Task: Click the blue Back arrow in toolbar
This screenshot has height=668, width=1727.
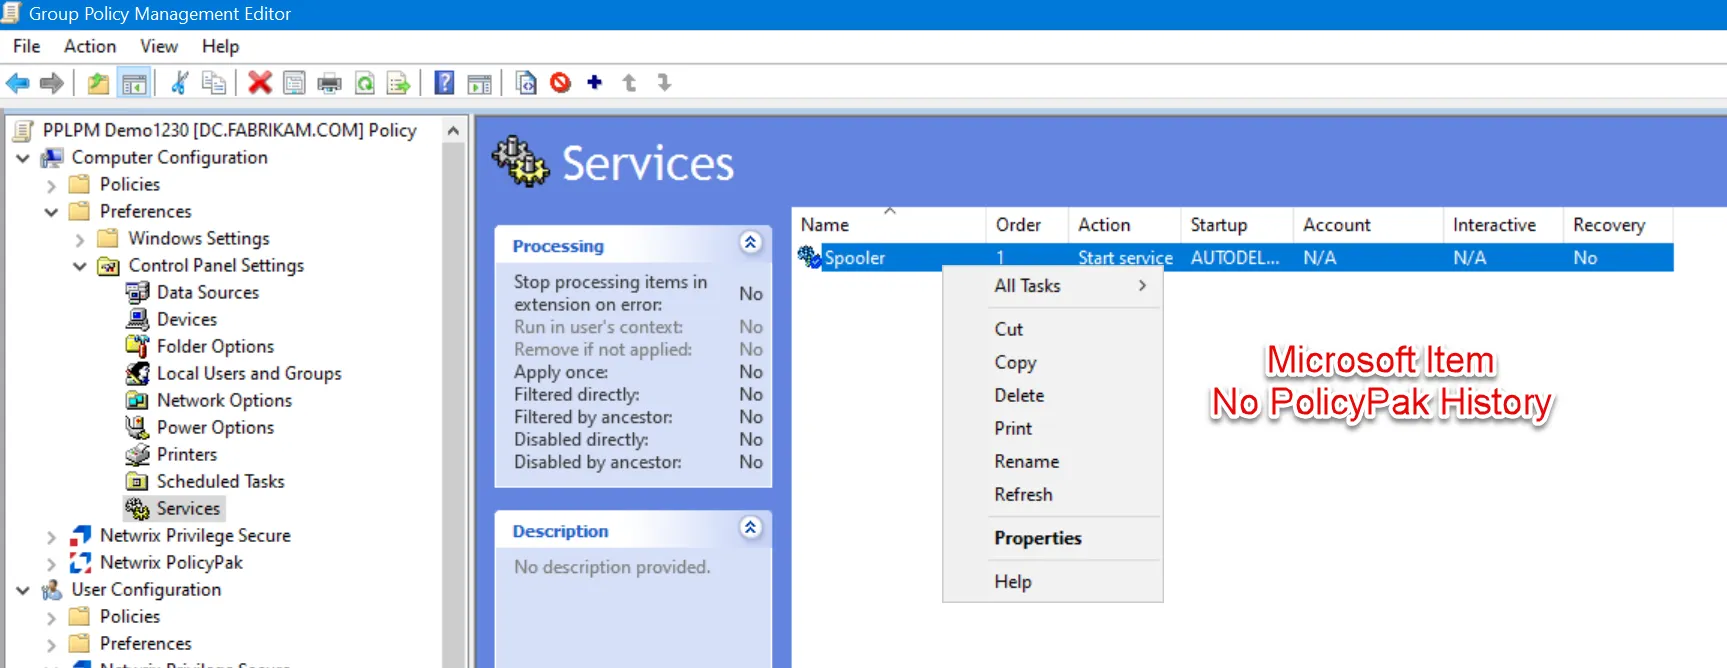Action: coord(18,83)
